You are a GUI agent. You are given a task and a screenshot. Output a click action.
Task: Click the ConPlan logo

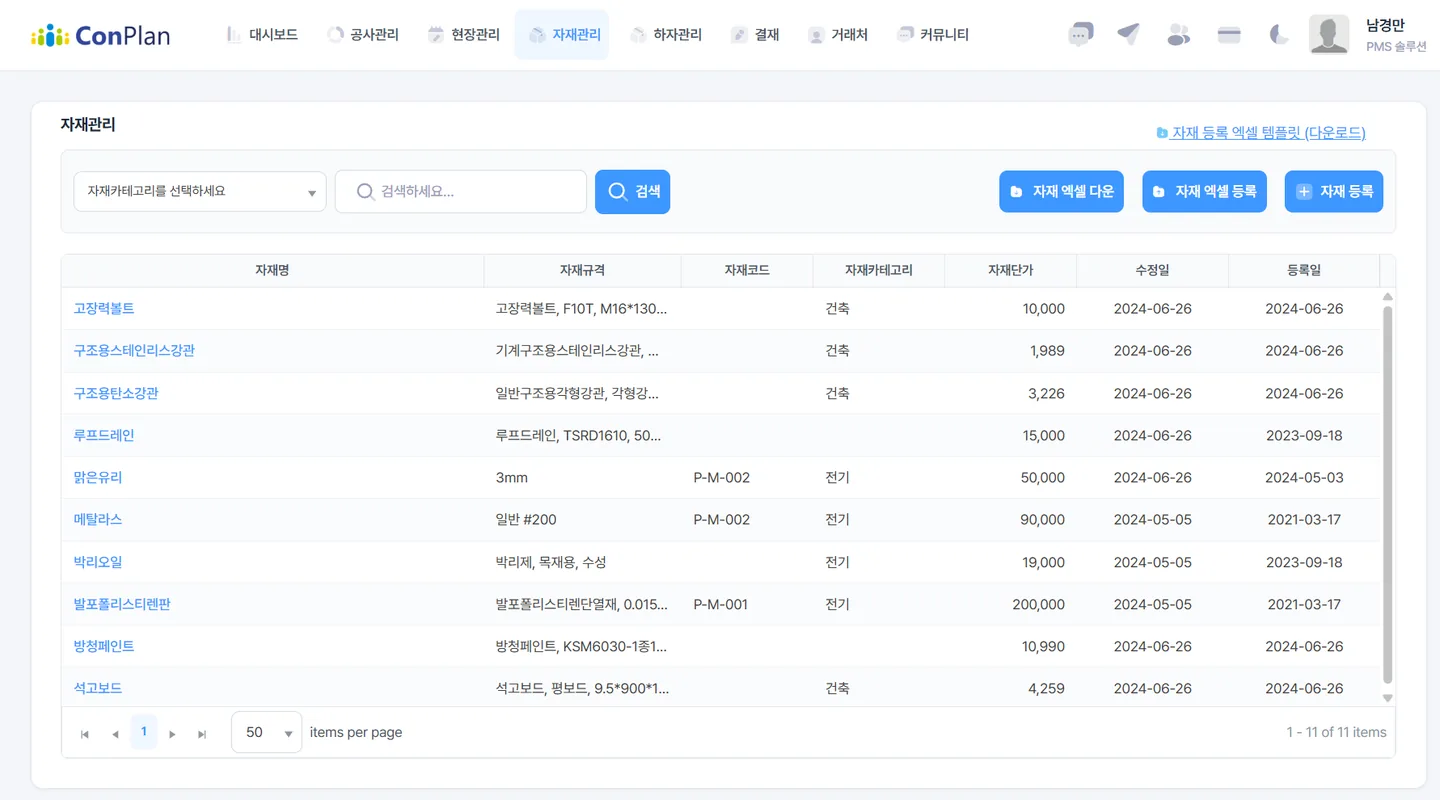100,35
